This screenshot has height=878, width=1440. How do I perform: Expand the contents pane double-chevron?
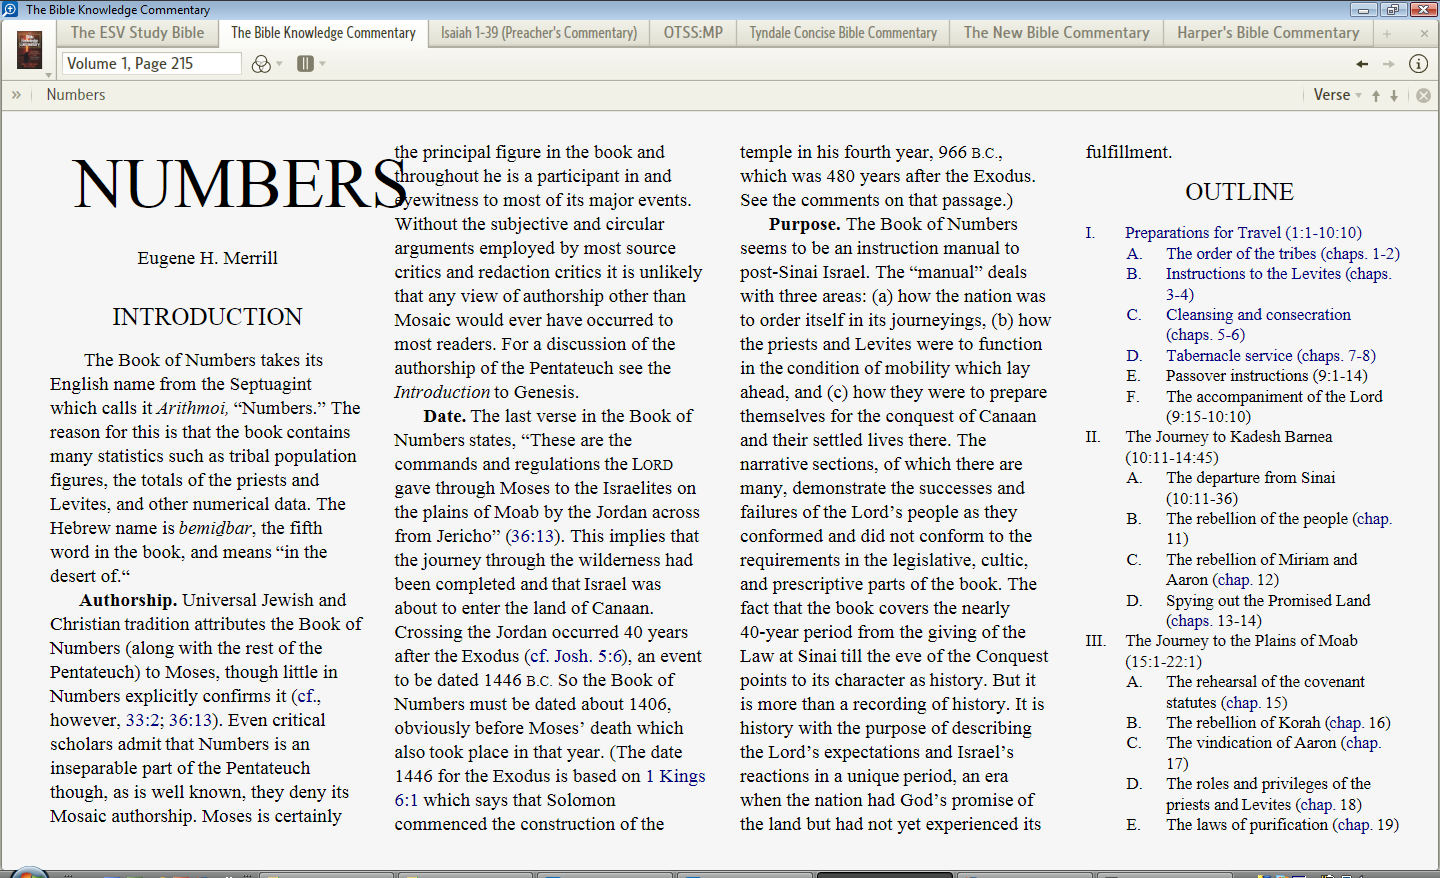16,95
